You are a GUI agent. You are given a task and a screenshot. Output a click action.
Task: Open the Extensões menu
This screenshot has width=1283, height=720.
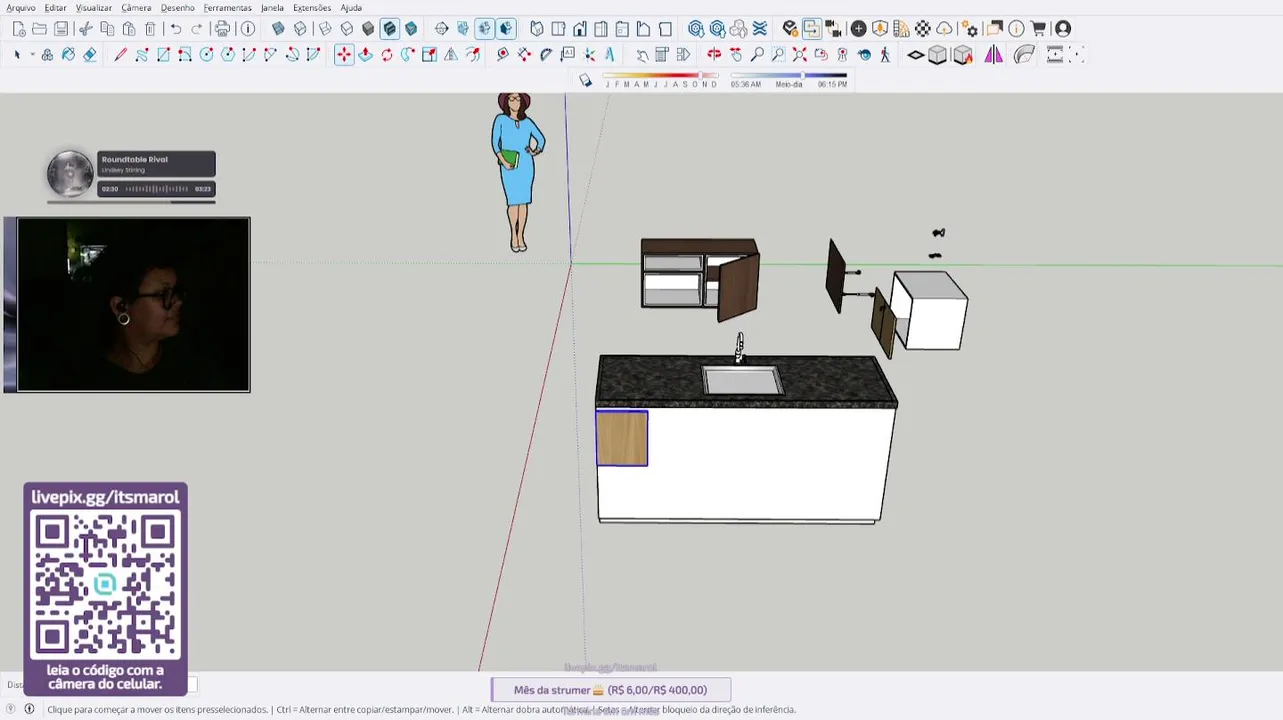coord(312,8)
